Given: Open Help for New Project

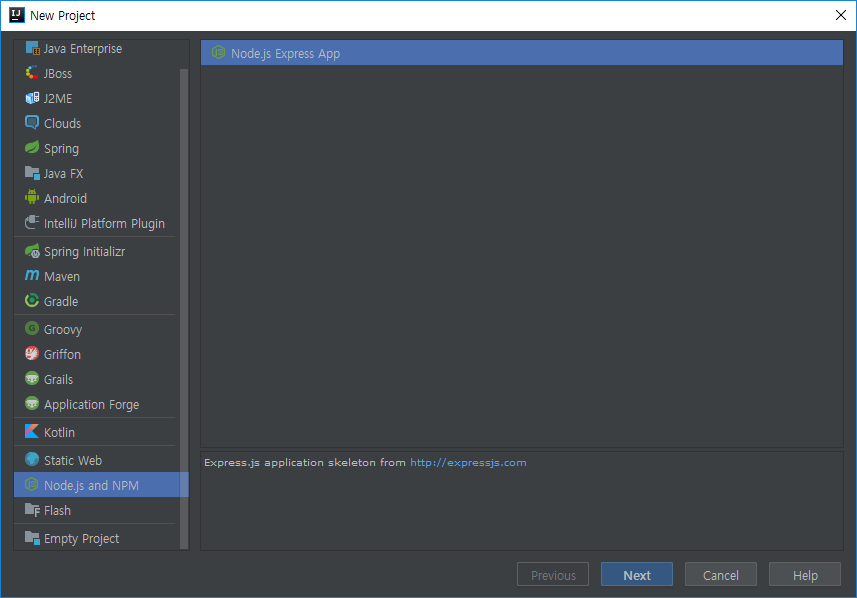Looking at the screenshot, I should pos(805,574).
